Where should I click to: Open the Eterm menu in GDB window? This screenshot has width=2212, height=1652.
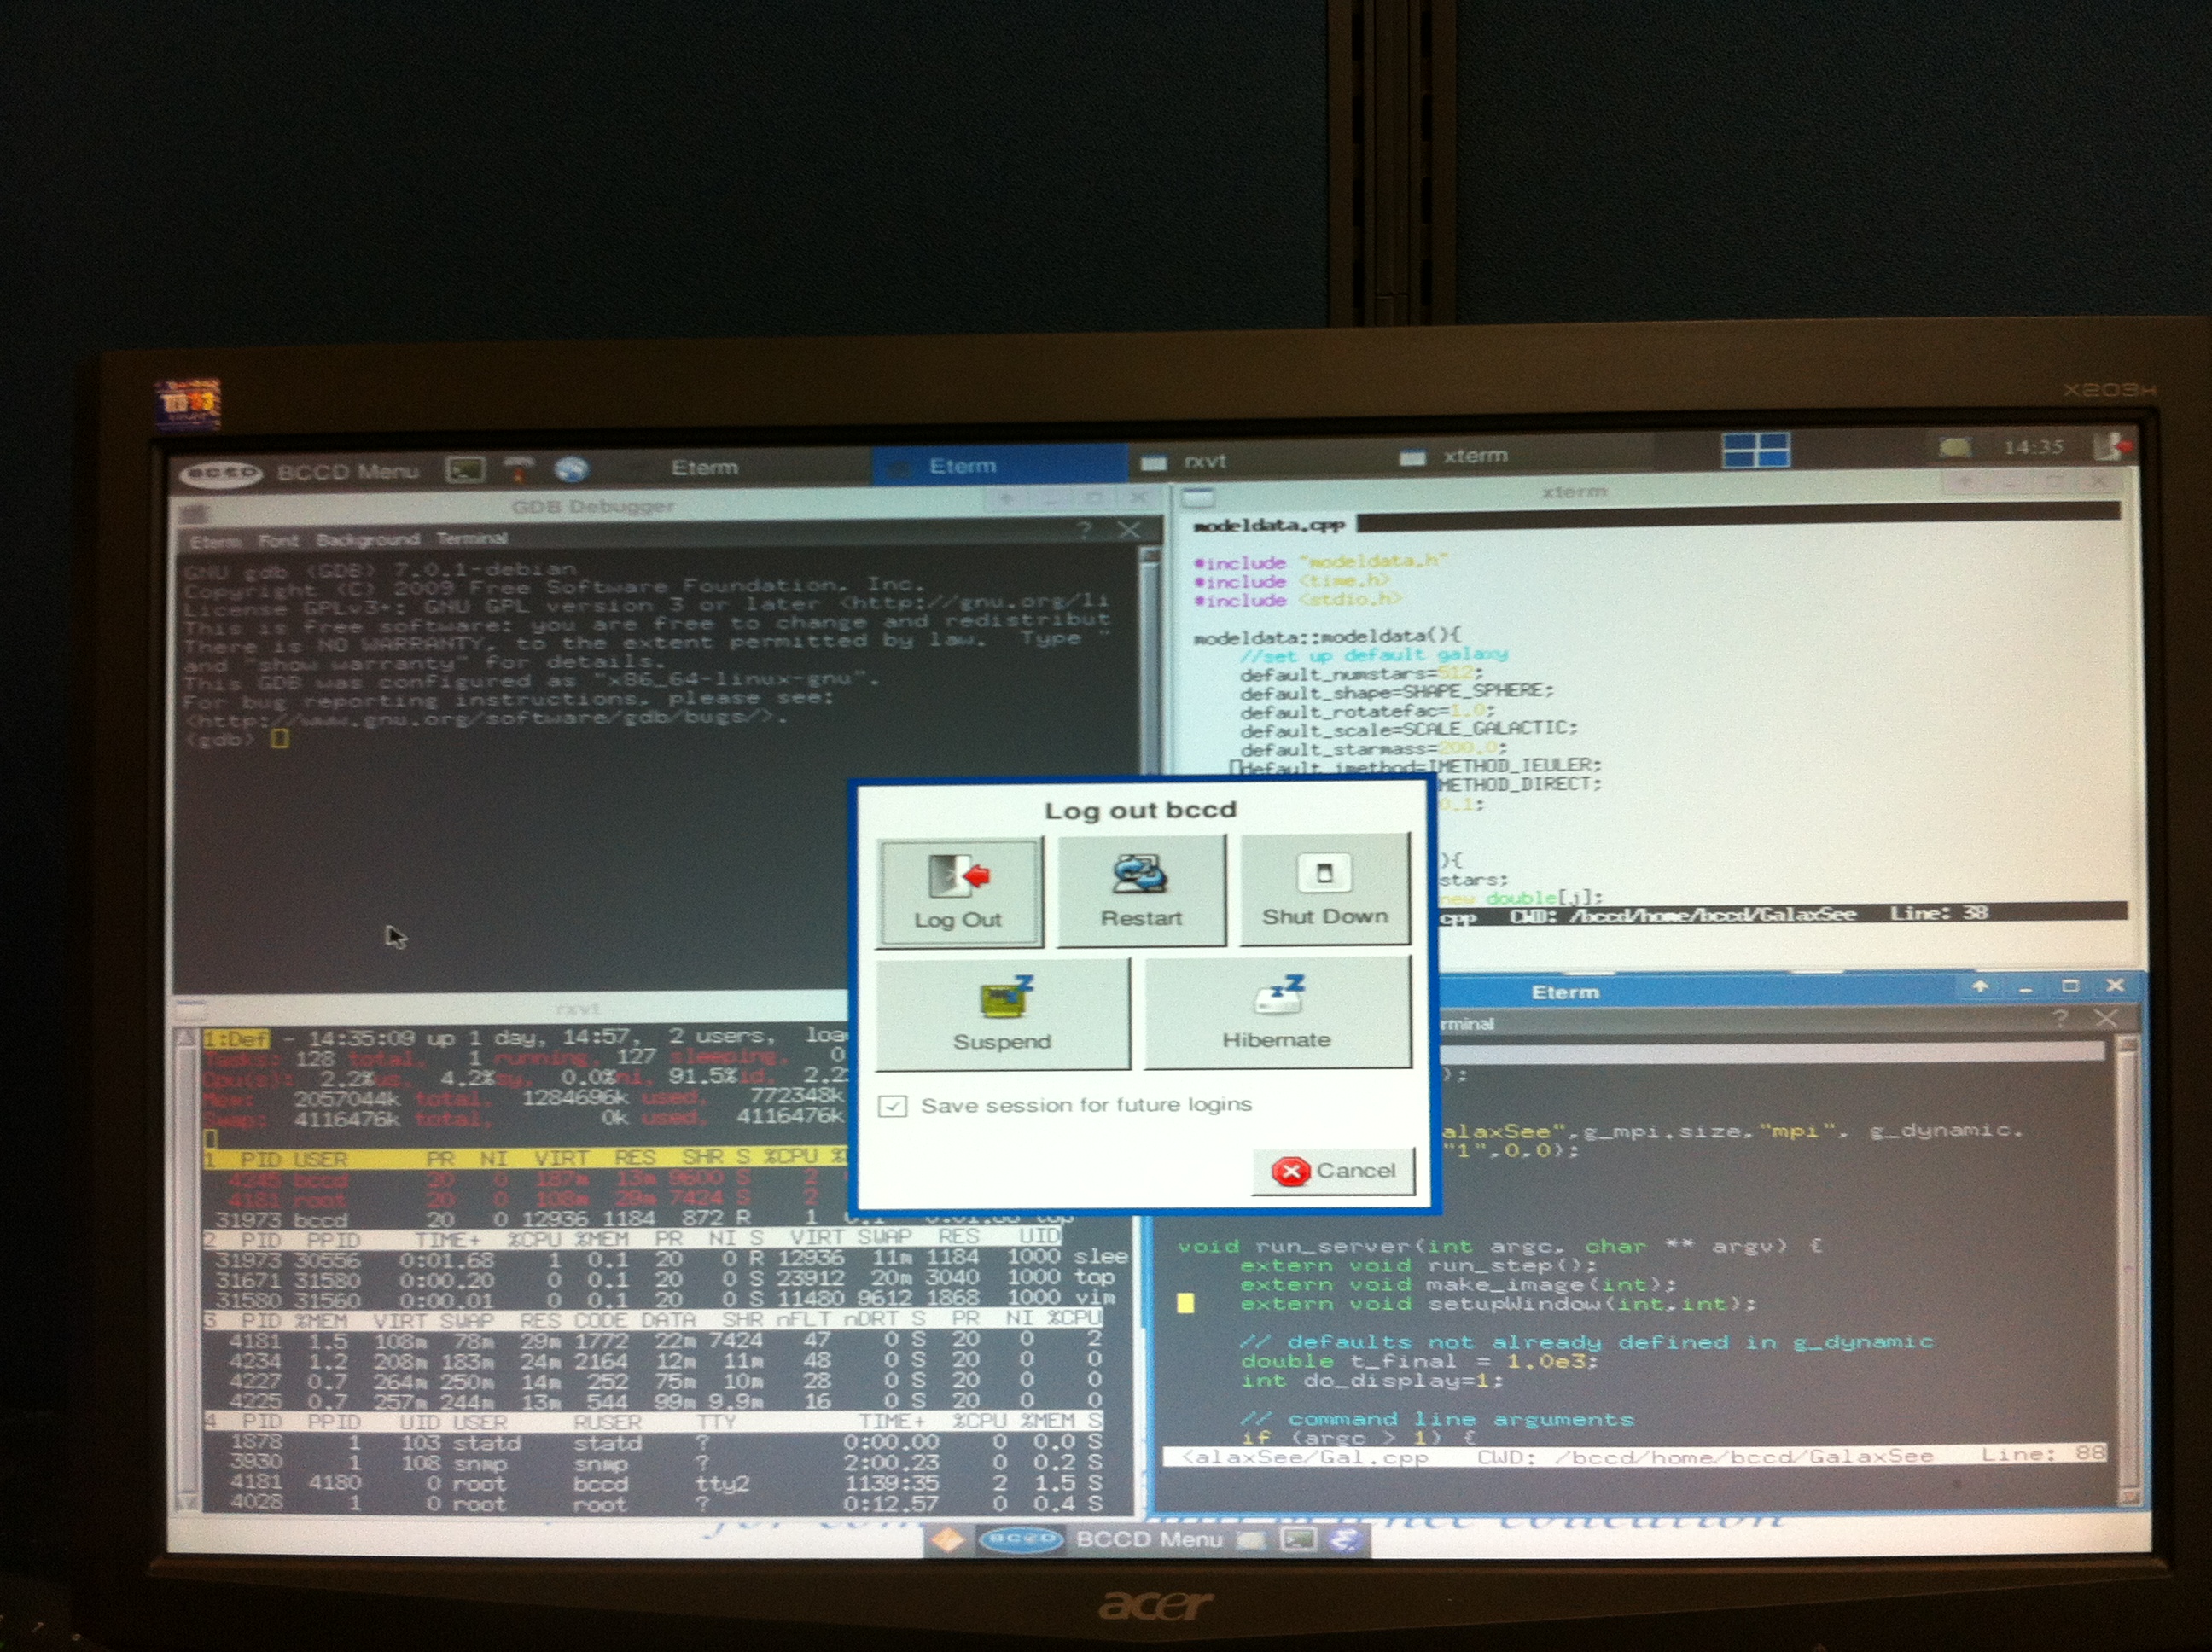click(x=215, y=541)
